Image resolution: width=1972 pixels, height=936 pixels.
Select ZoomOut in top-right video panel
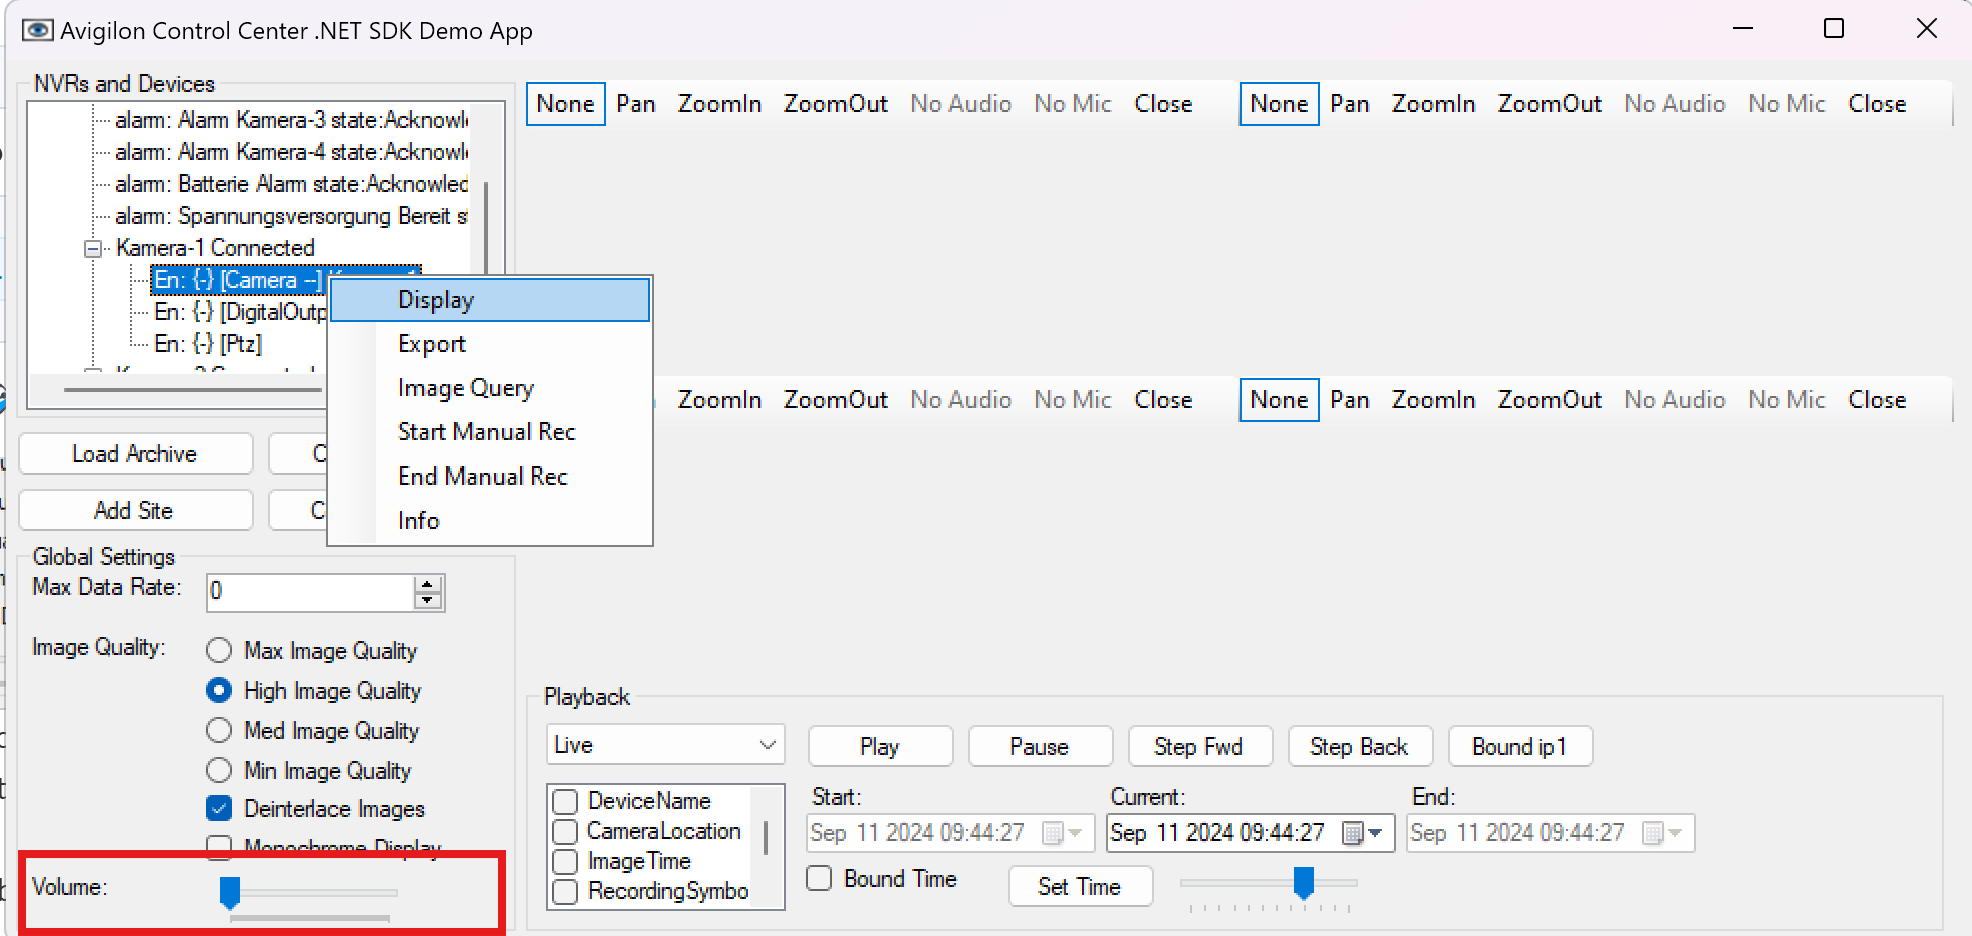click(1550, 104)
